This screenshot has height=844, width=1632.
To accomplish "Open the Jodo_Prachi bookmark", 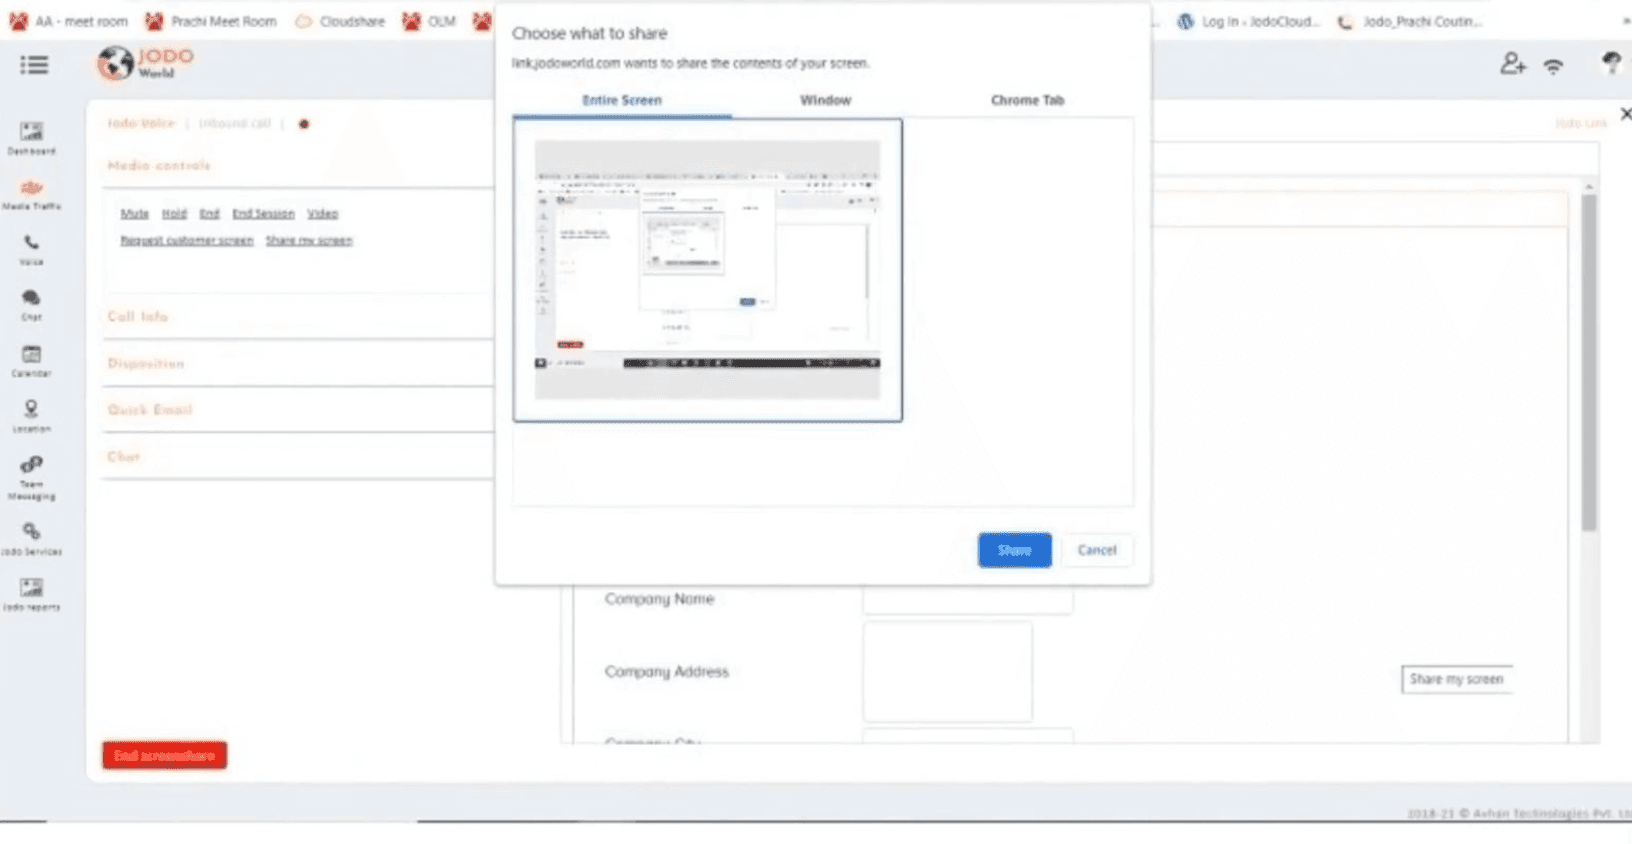I will click(1410, 21).
